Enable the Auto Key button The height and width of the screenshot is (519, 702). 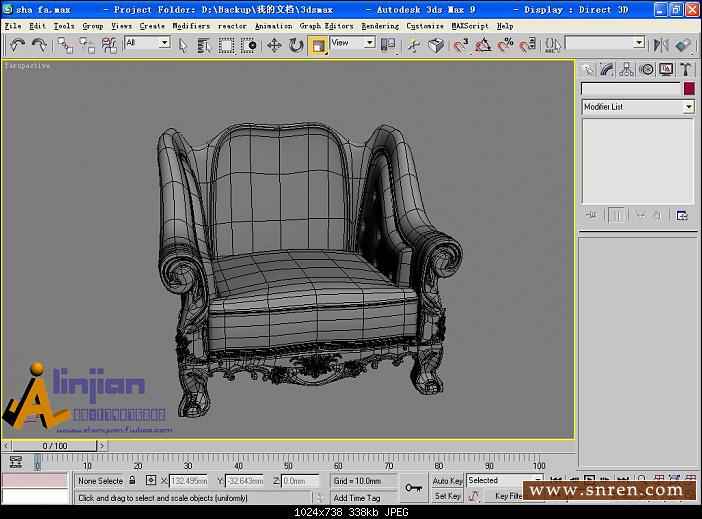click(x=447, y=481)
